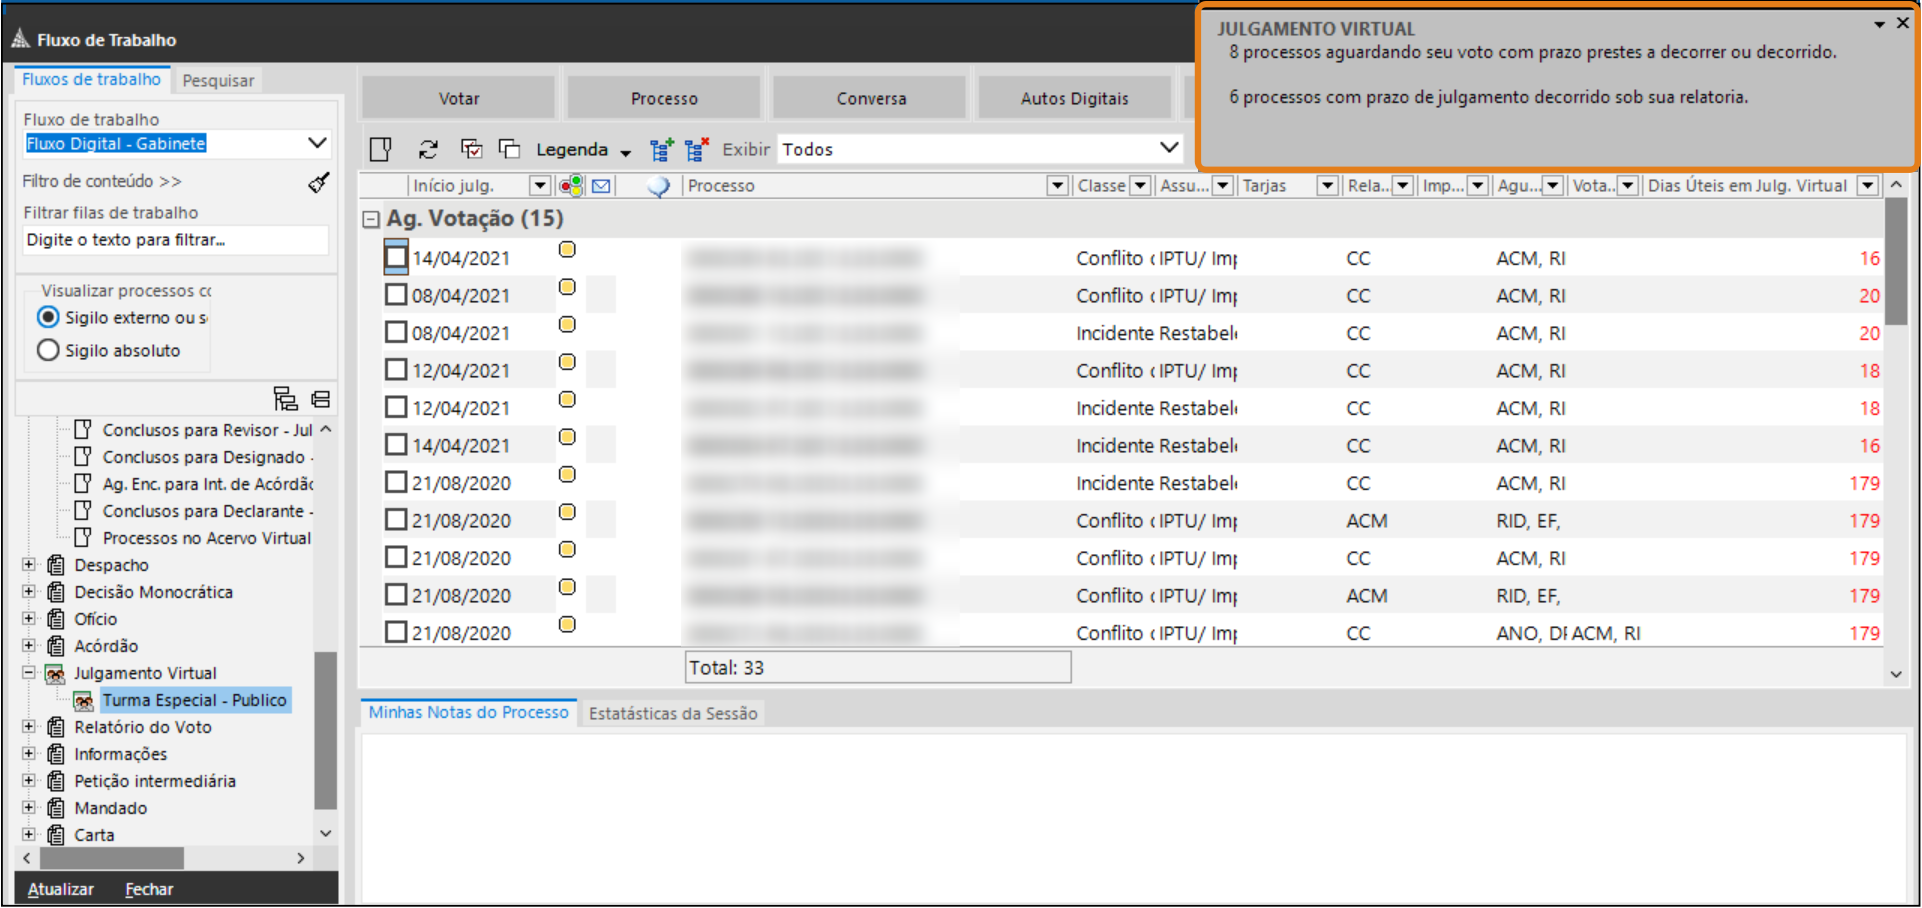1922x908 pixels.
Task: Click the add tree grouping icon
Action: point(661,150)
